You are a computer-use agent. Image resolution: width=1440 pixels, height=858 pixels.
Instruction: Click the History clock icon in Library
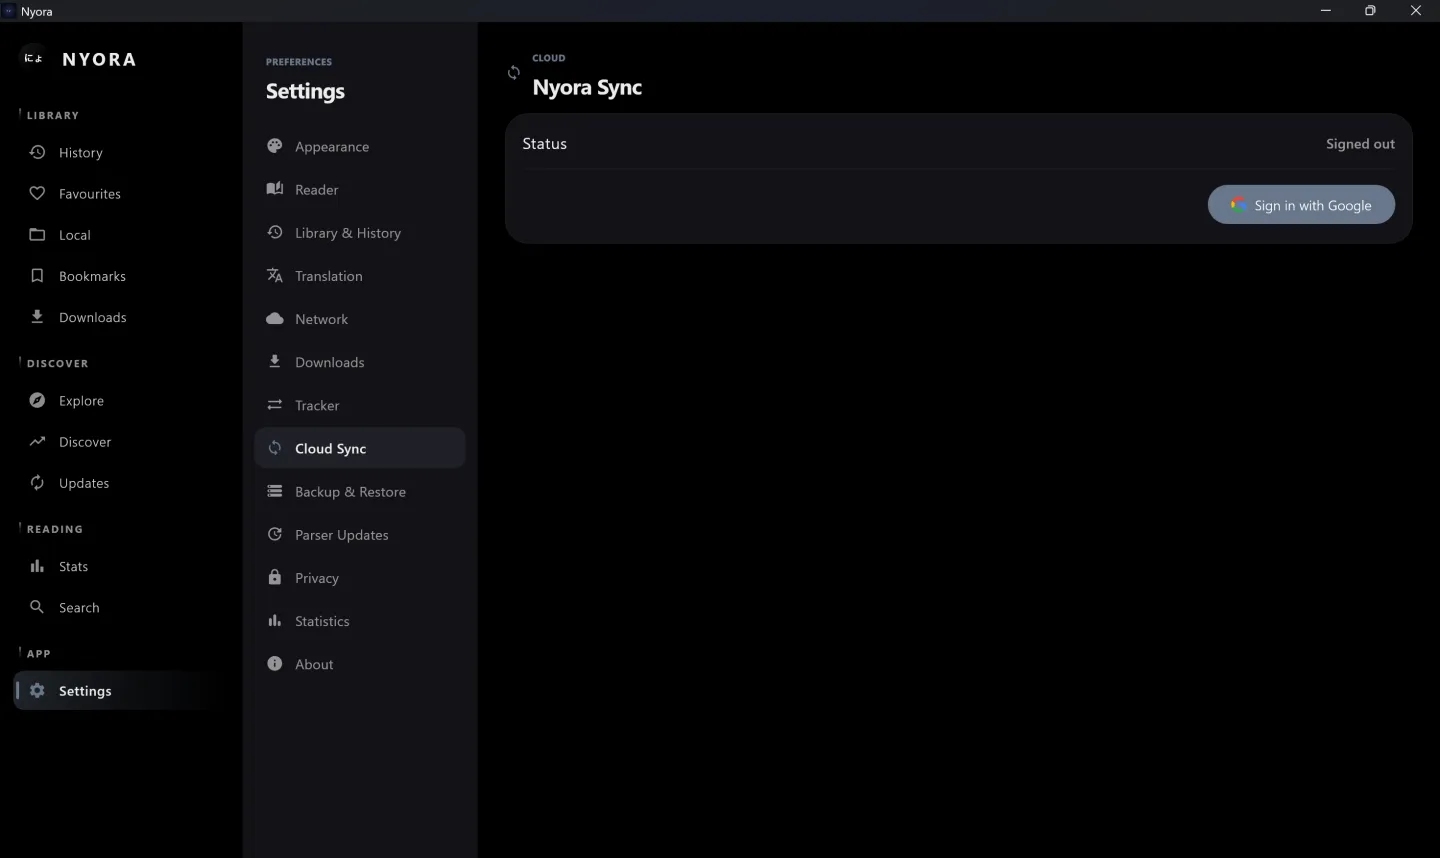tap(37, 152)
